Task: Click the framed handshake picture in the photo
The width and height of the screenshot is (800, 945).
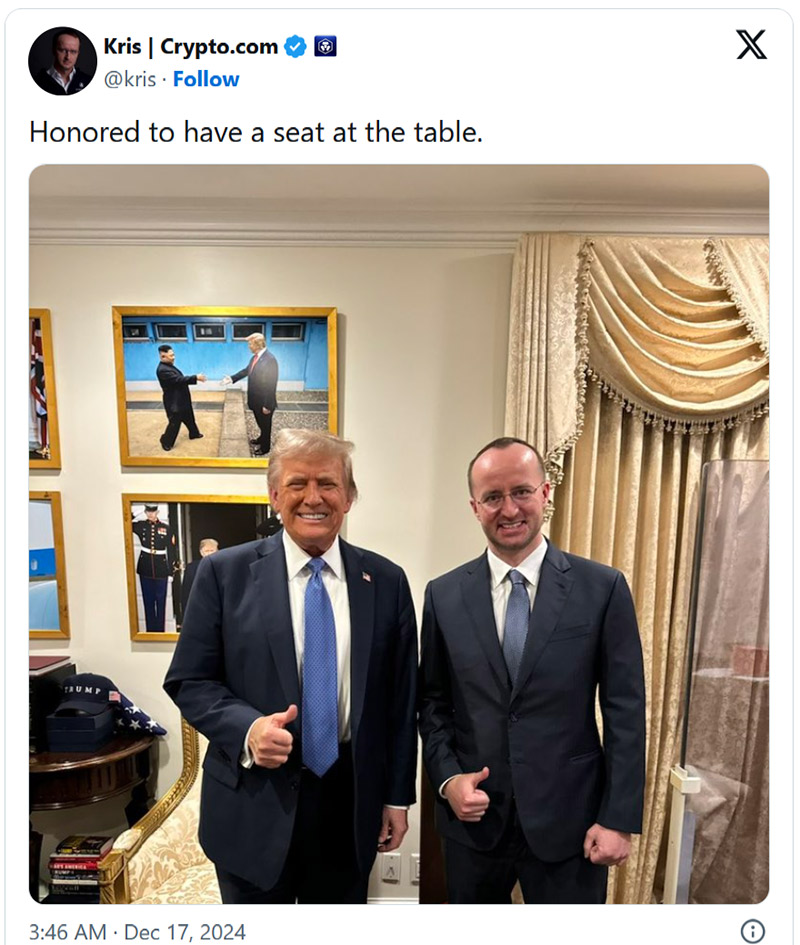Action: click(225, 387)
